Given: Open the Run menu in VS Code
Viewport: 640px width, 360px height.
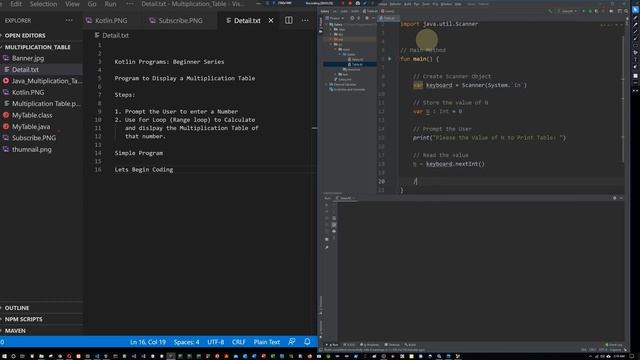Looking at the screenshot, I should pyautogui.click(x=110, y=4).
